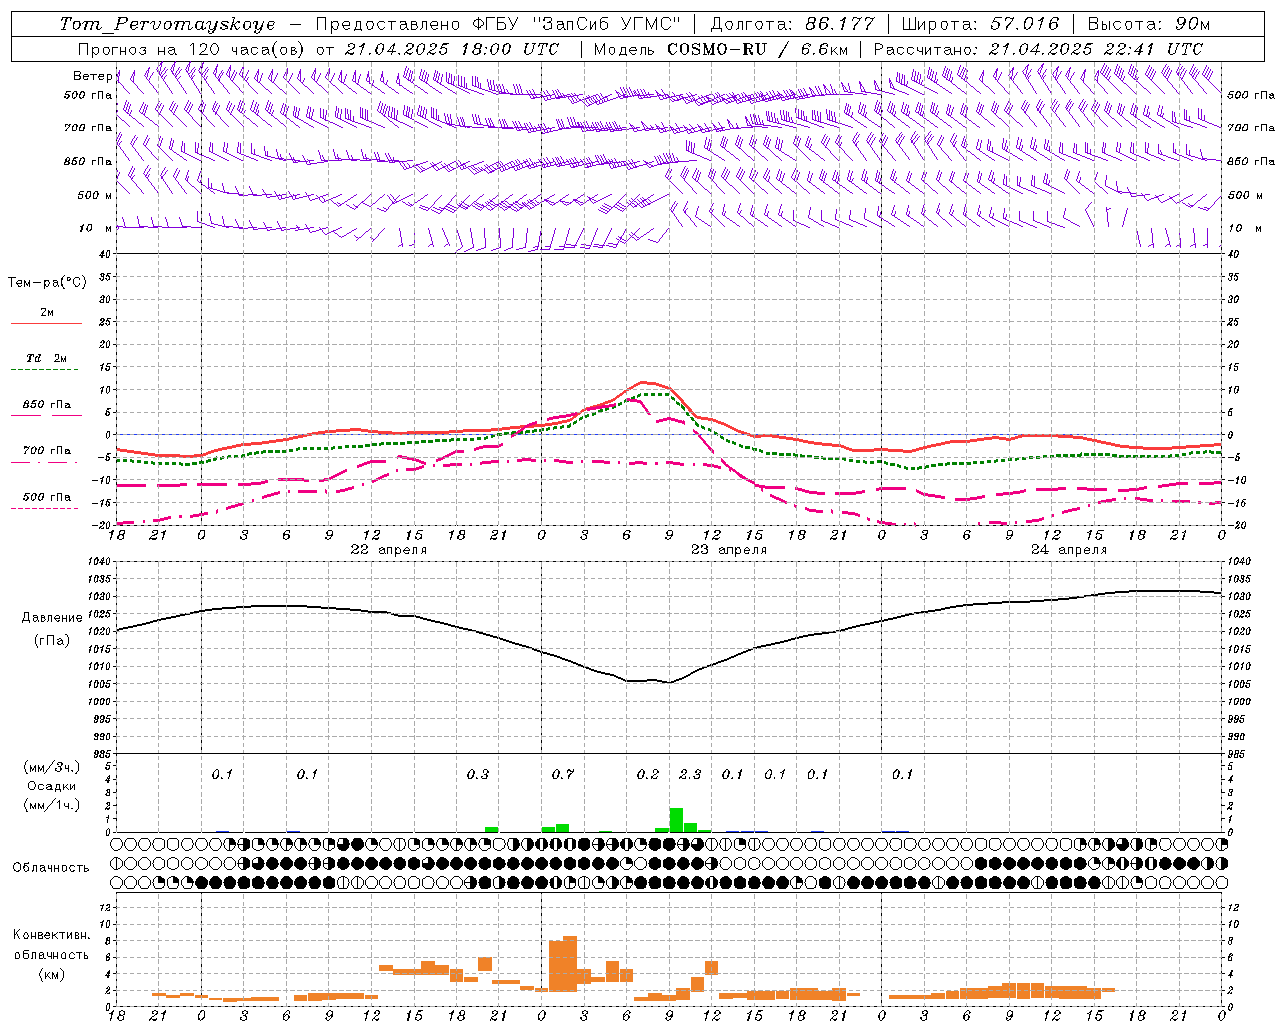Select the latitude value 57.016
The image size is (1280, 1024).
(x=1024, y=24)
